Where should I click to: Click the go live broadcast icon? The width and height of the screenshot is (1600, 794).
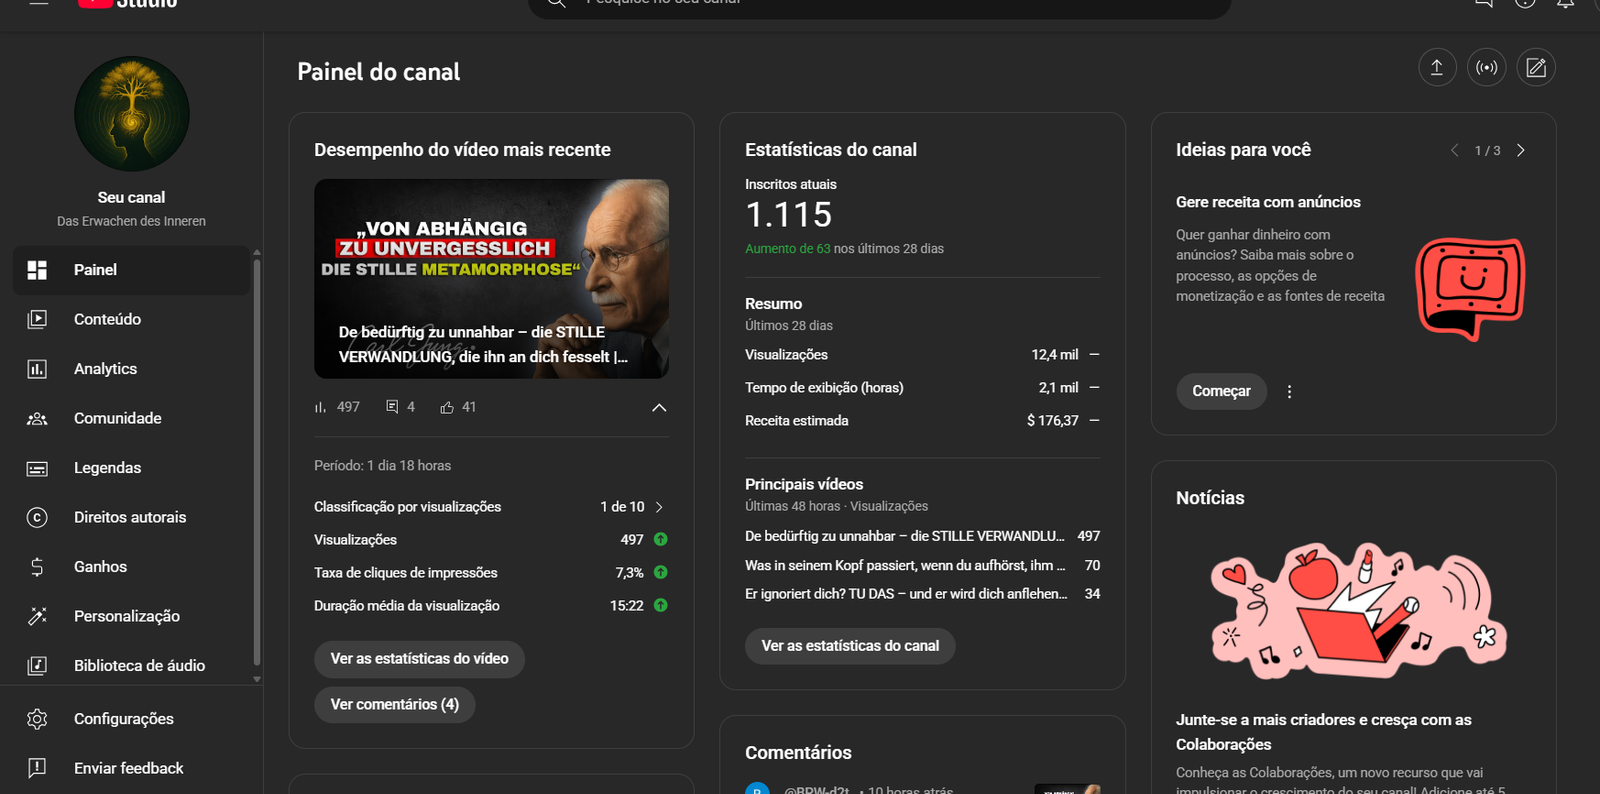pyautogui.click(x=1486, y=68)
